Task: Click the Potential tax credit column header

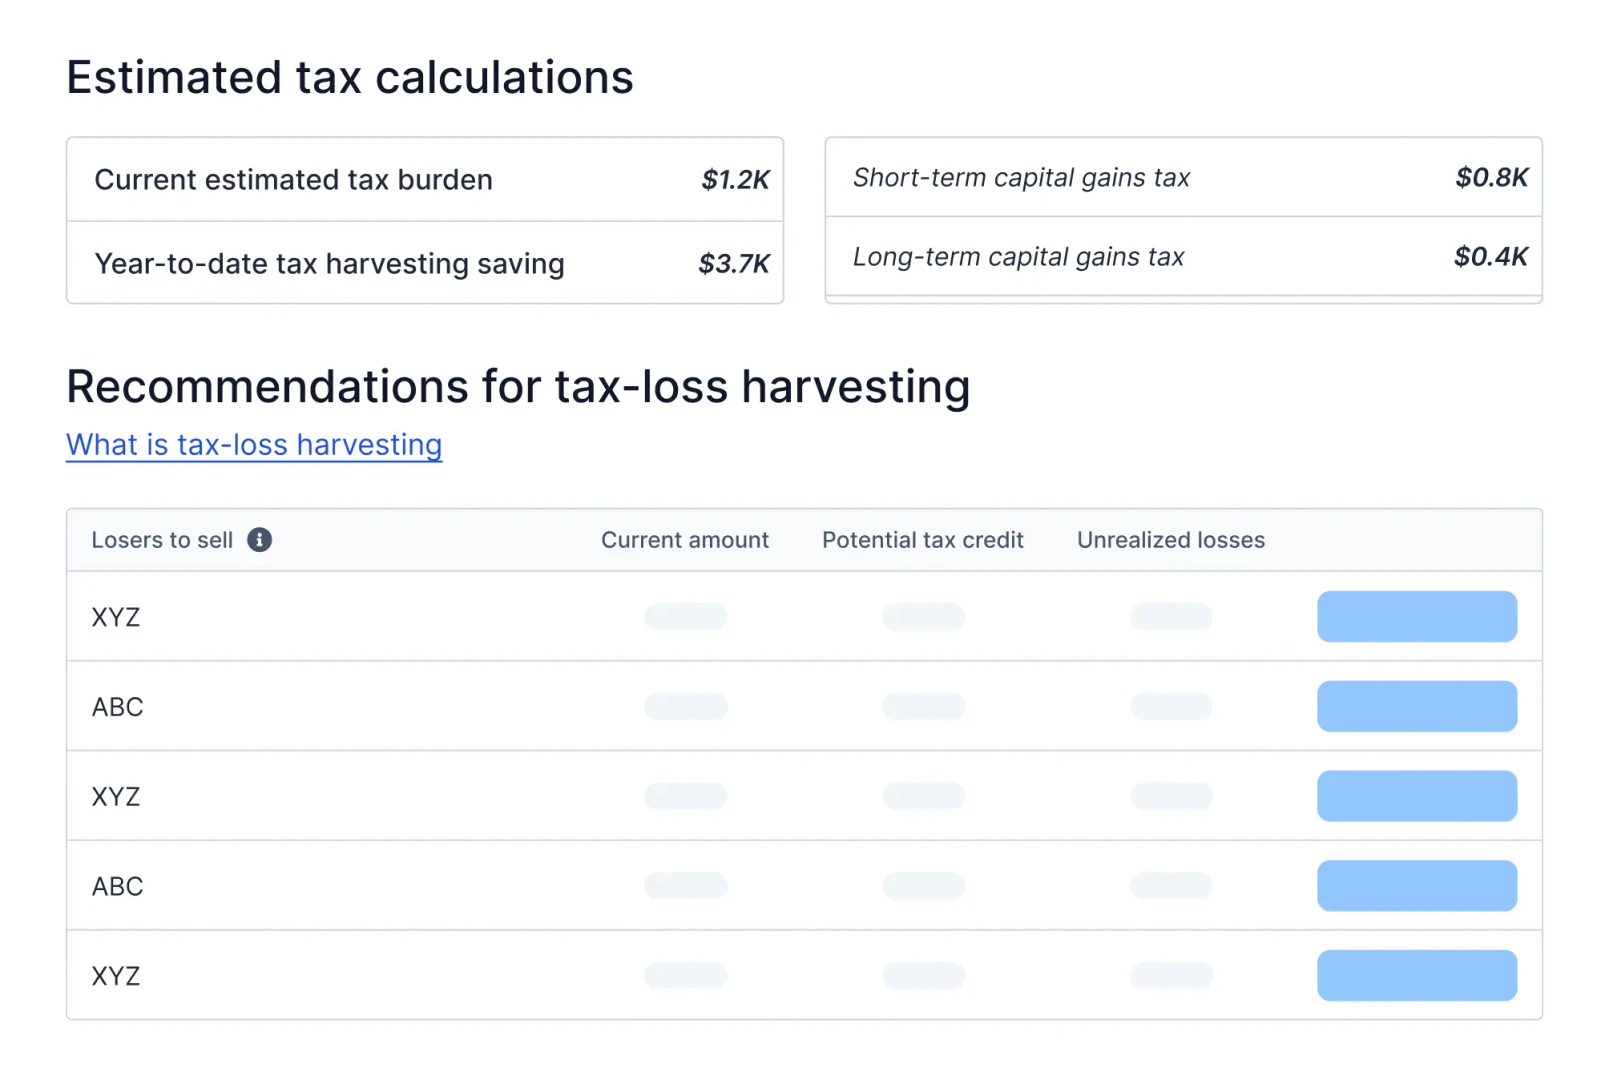Action: [x=922, y=540]
